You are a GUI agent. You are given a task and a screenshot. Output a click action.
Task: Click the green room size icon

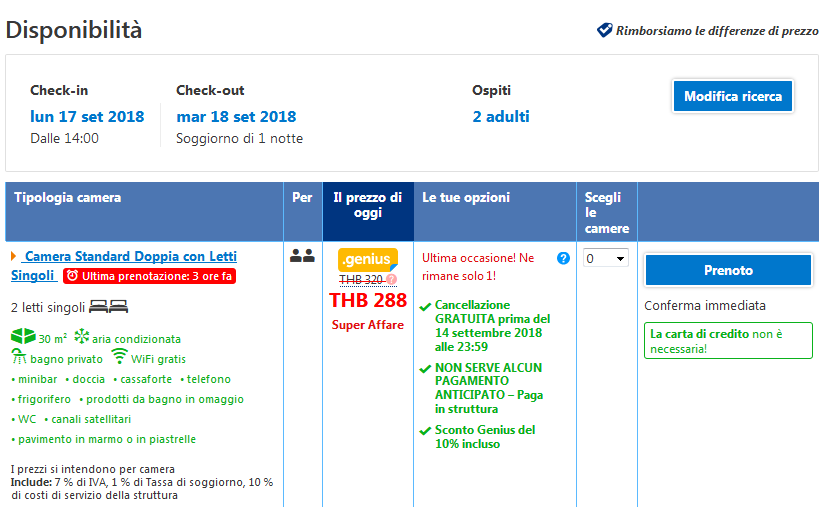(x=19, y=338)
